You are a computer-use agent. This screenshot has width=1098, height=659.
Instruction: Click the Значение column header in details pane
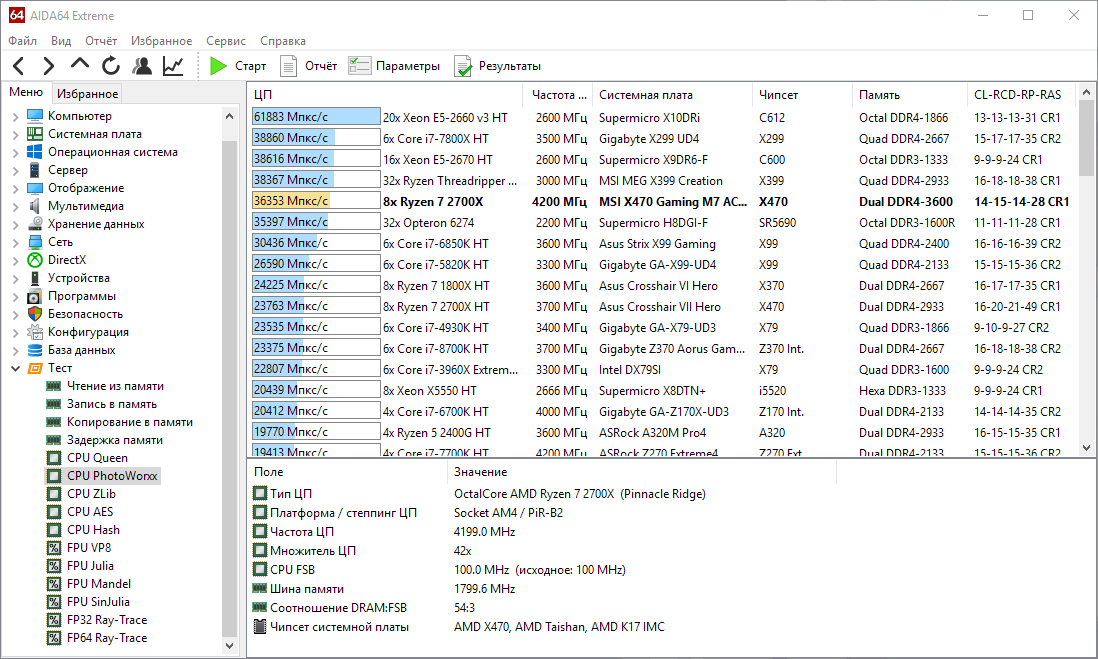(641, 472)
